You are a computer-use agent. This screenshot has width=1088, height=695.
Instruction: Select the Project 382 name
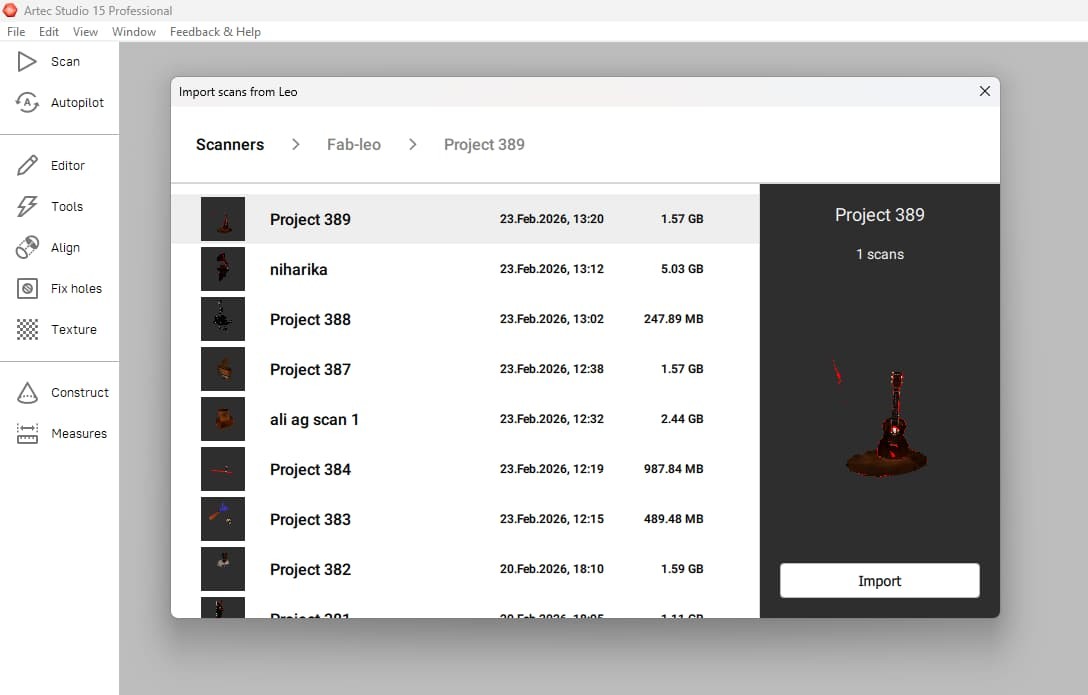[x=310, y=569]
